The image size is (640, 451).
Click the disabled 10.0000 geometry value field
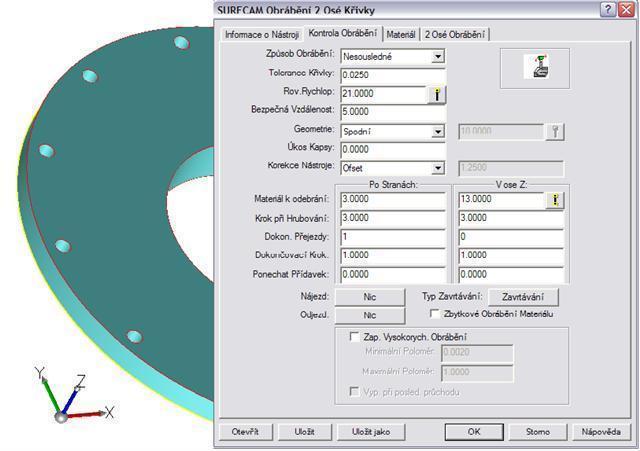(x=501, y=131)
